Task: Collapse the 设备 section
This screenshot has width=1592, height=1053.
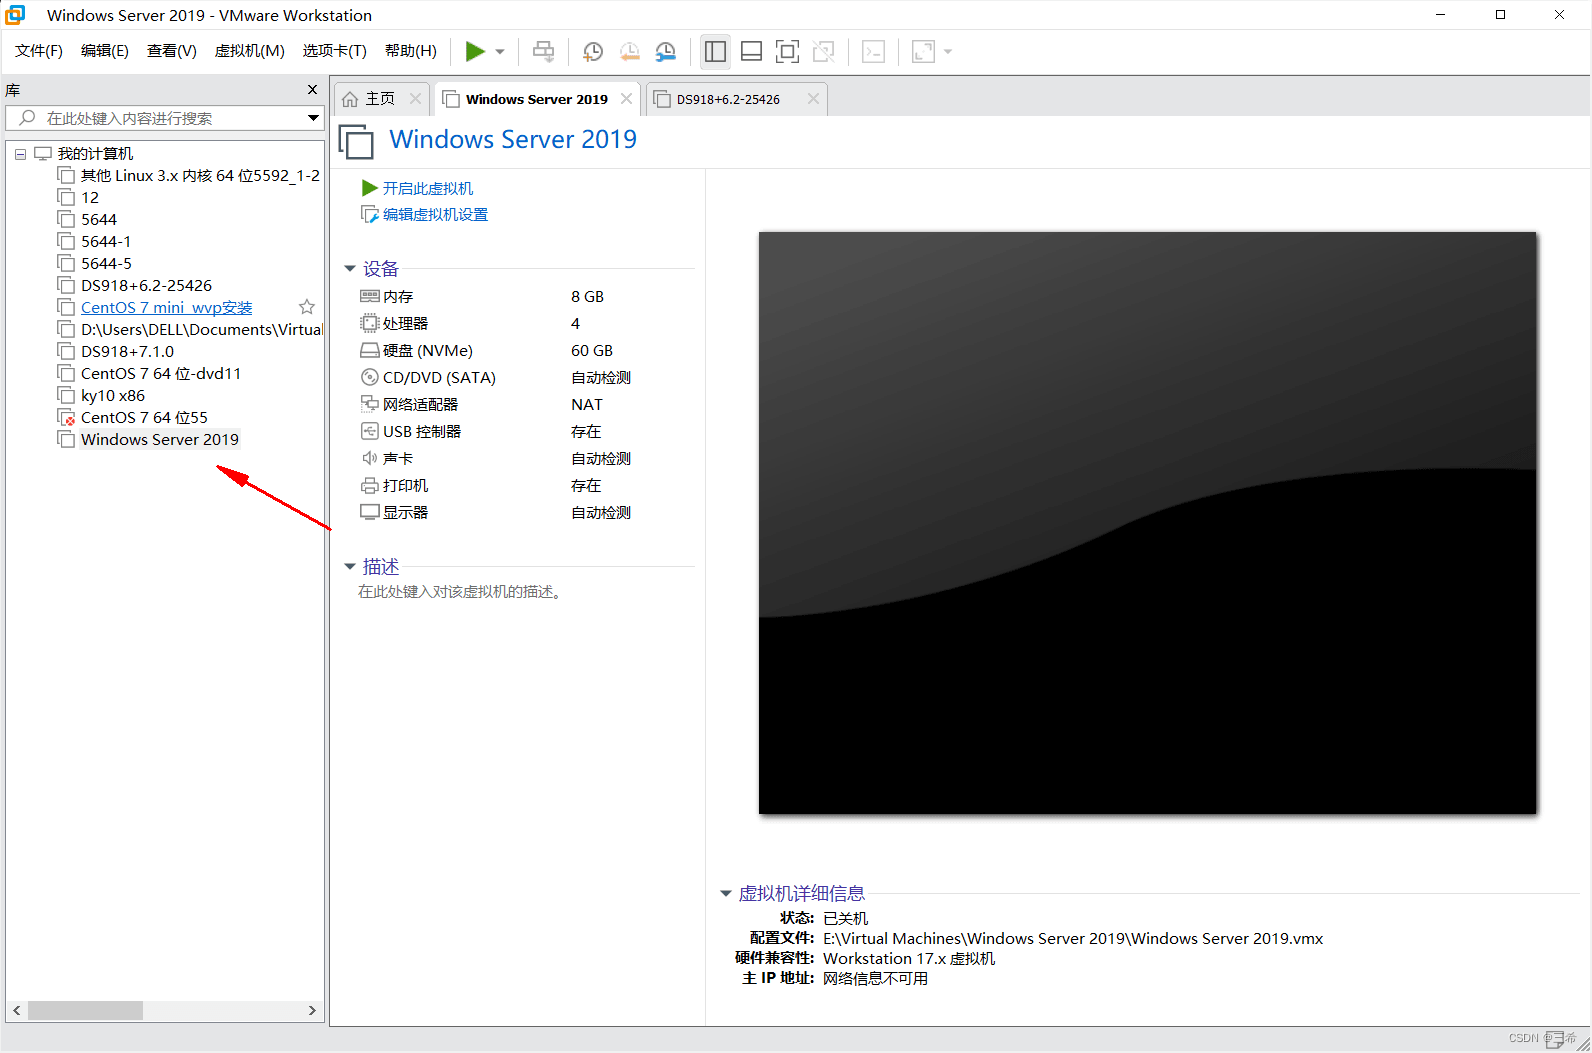Action: [x=350, y=268]
